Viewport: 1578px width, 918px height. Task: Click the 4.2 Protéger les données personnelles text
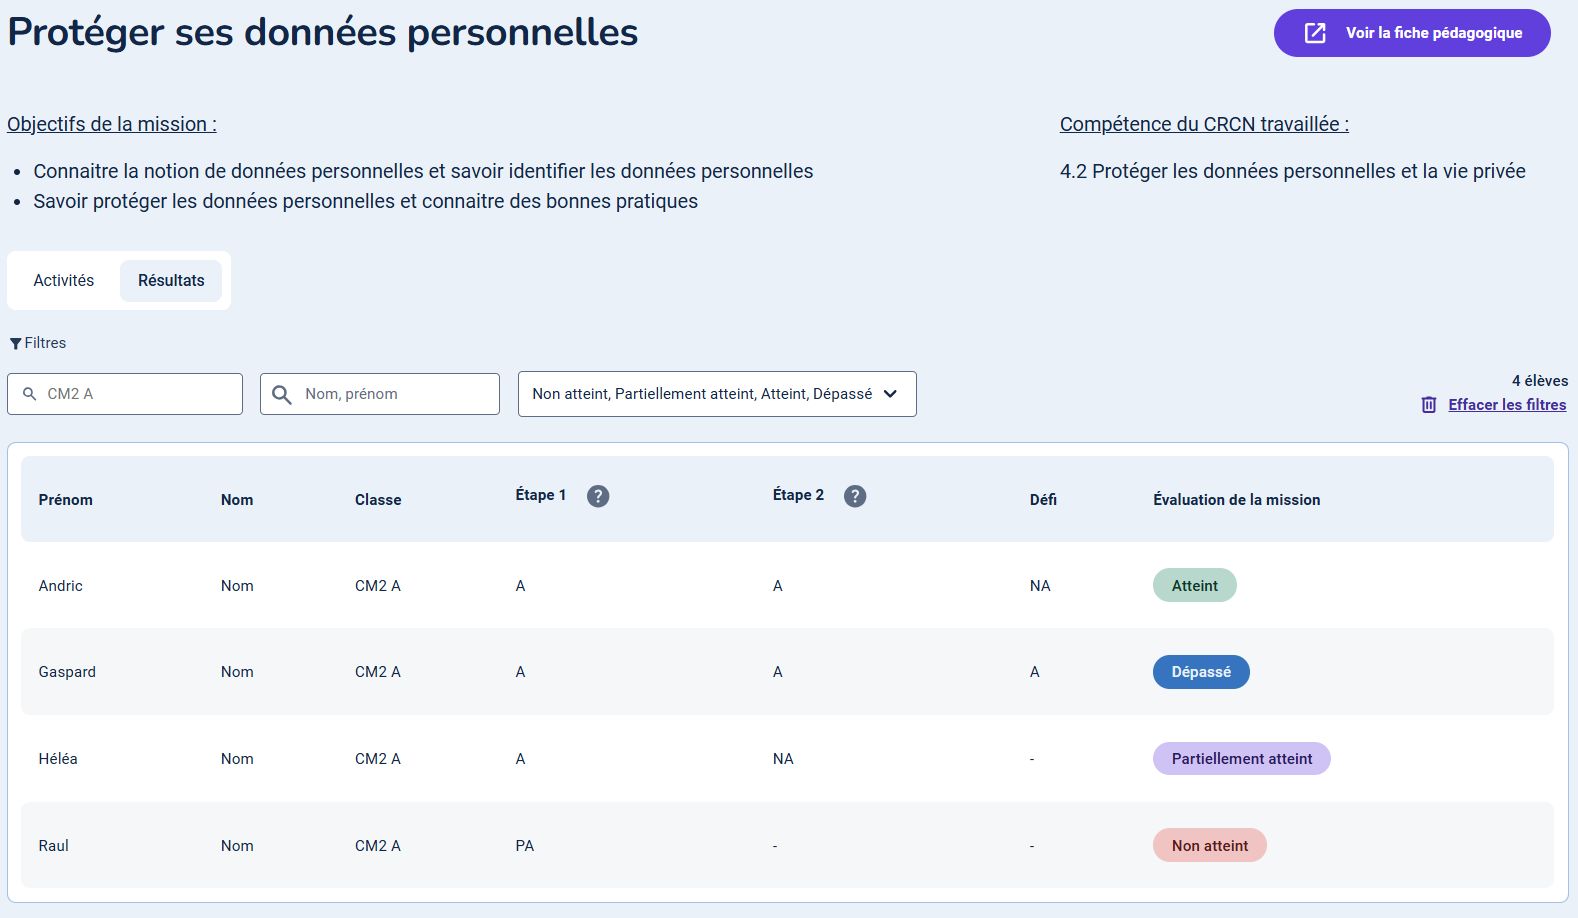coord(1293,171)
